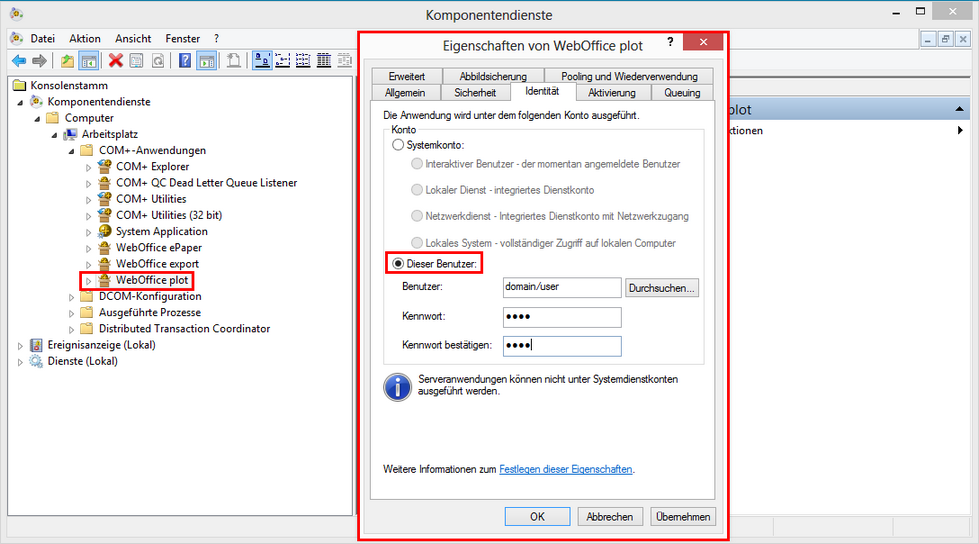Screen dimensions: 979x544
Task: Switch to large icons view in toolbar
Action: (x=262, y=61)
